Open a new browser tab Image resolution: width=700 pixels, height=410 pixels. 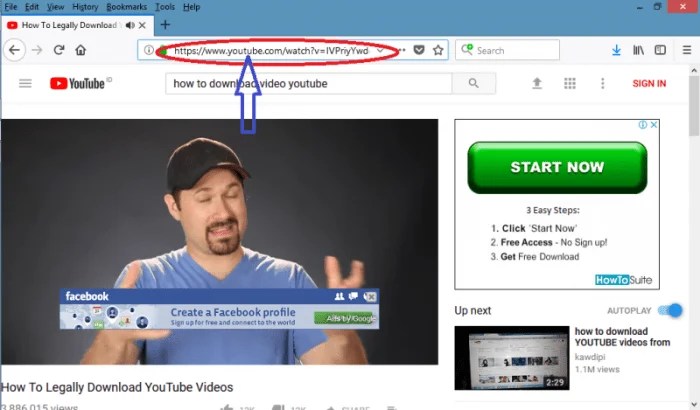165,25
